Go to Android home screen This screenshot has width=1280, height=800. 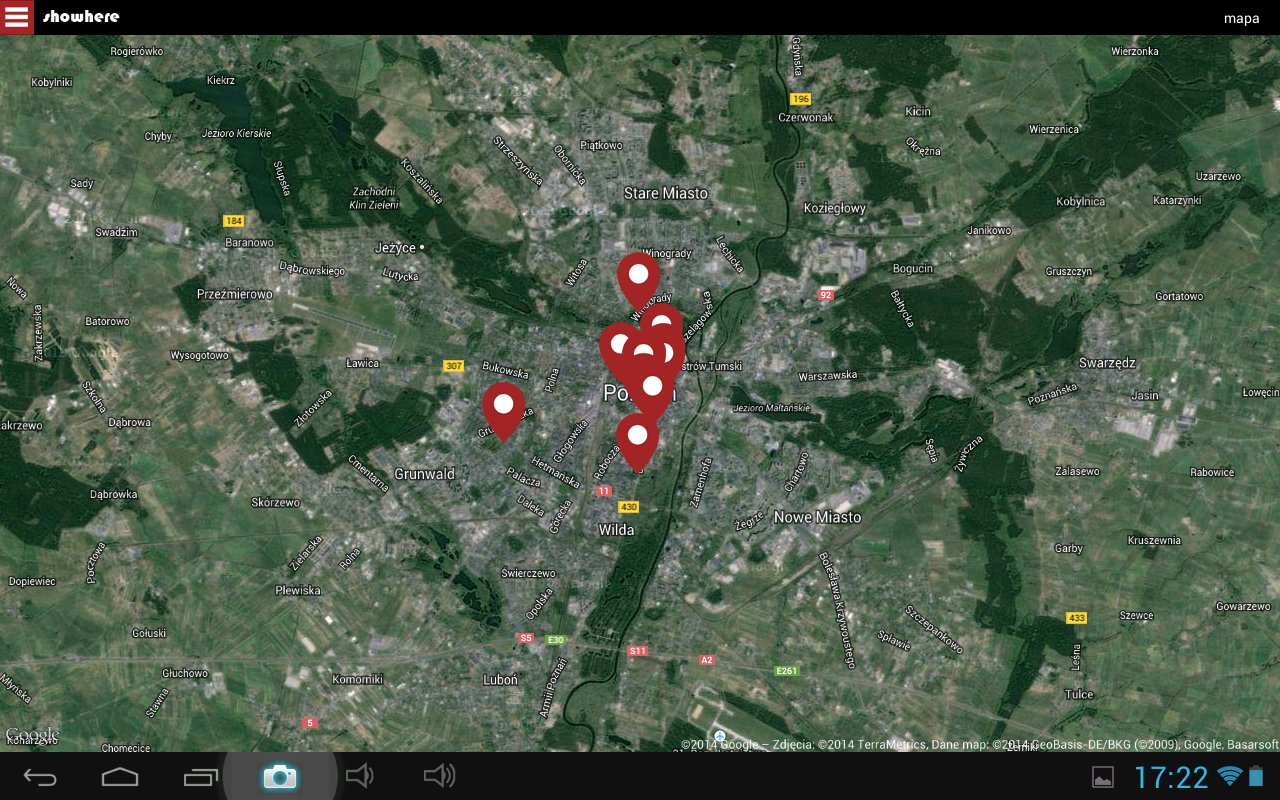pyautogui.click(x=119, y=776)
